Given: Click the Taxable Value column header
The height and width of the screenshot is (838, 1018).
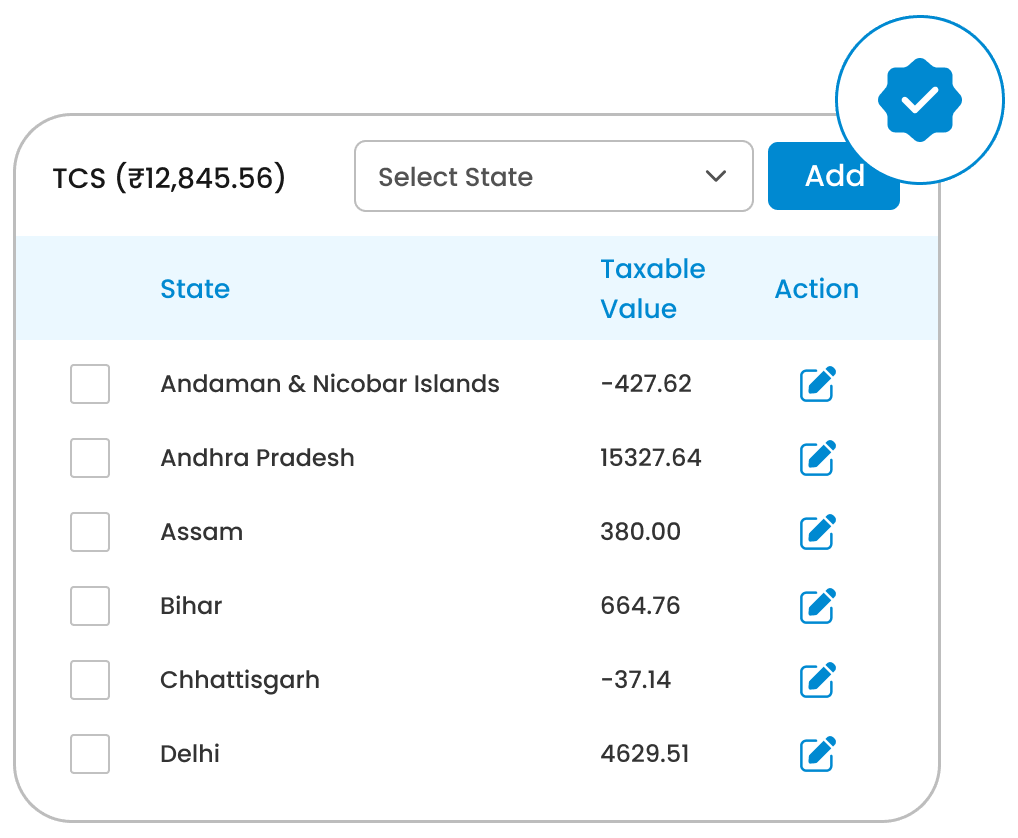Looking at the screenshot, I should coord(652,289).
